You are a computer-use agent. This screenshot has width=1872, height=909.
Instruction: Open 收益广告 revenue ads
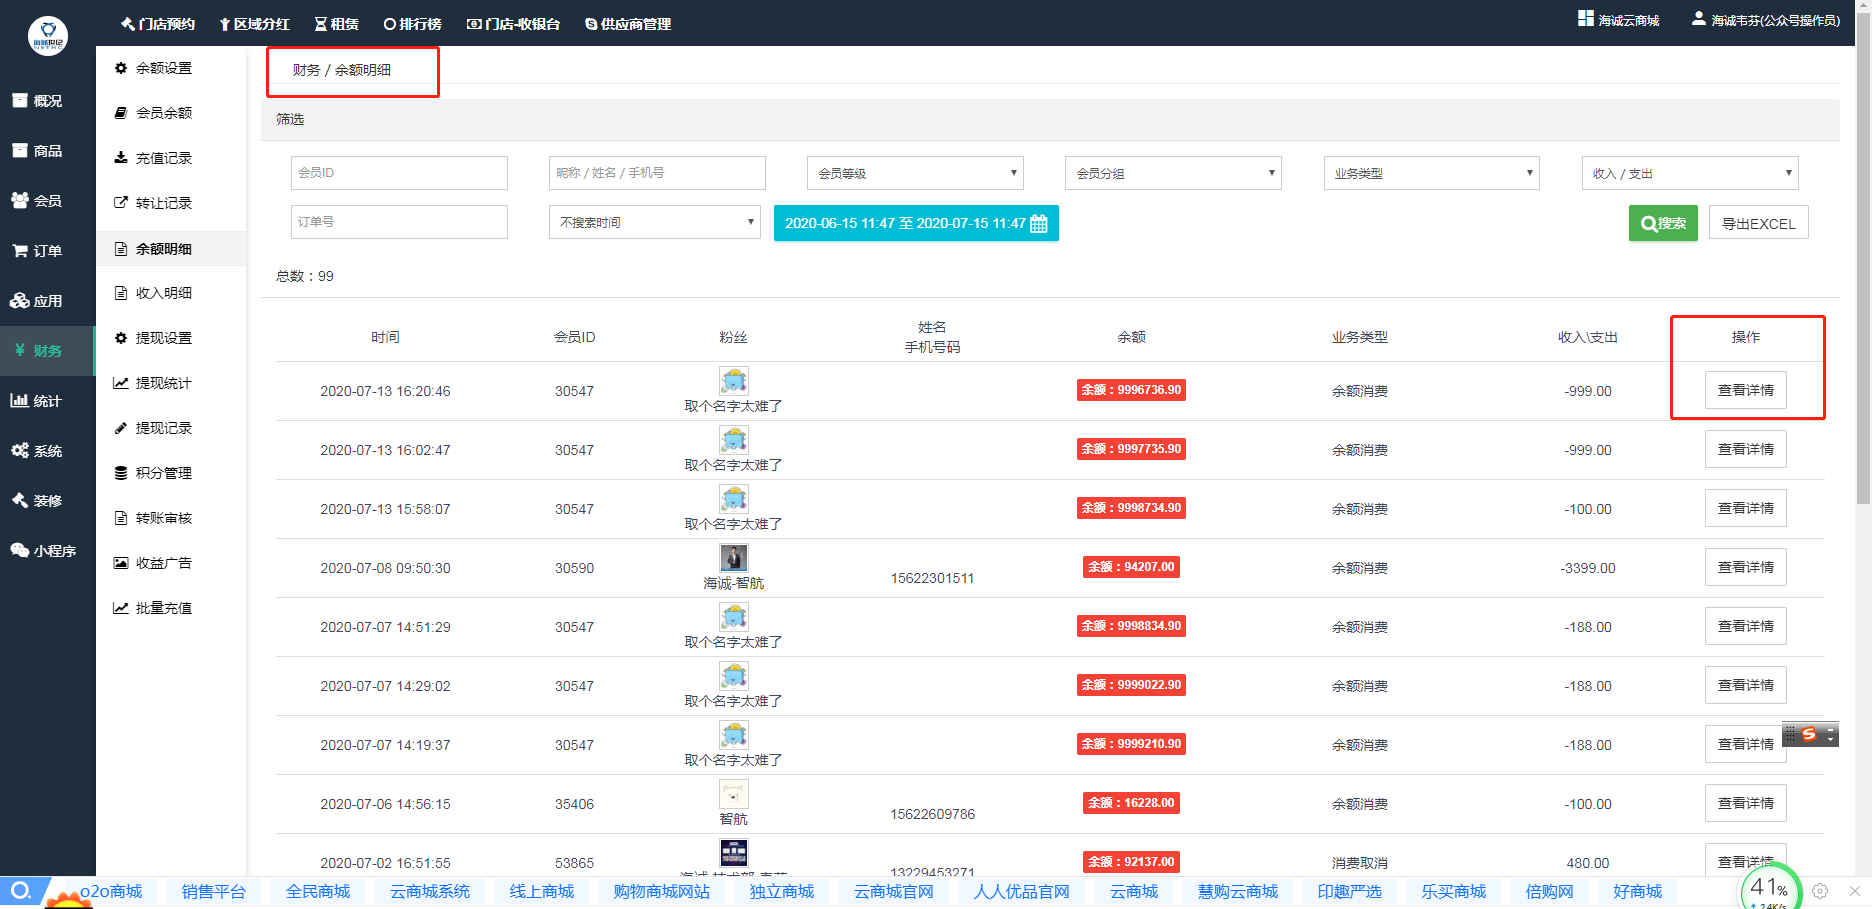(x=153, y=563)
